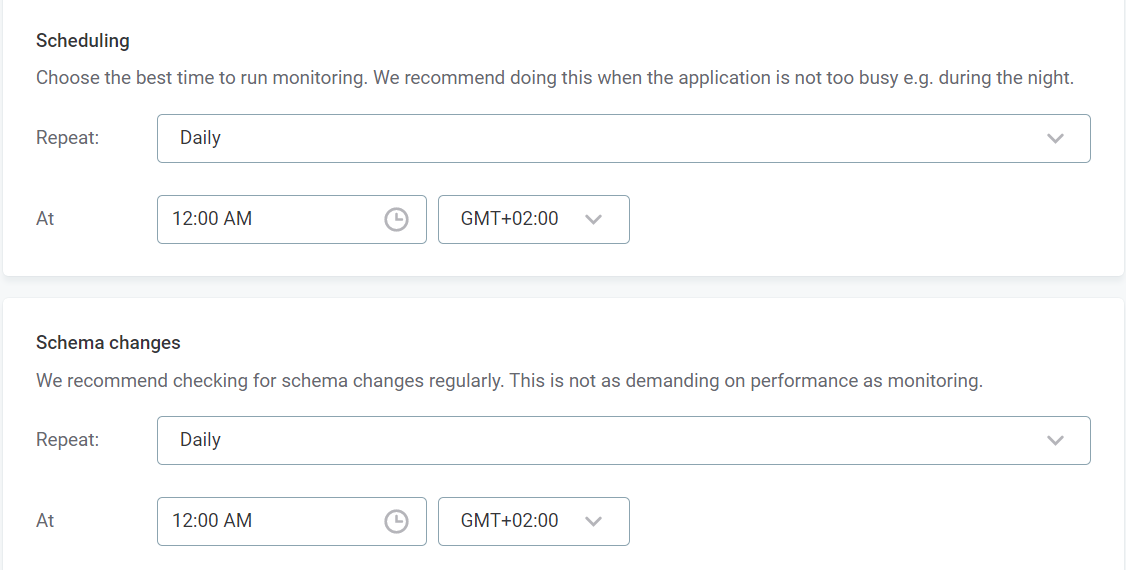Expand the Schema changes timezone GMT+02:00 selector
The height and width of the screenshot is (570, 1126).
pos(533,521)
